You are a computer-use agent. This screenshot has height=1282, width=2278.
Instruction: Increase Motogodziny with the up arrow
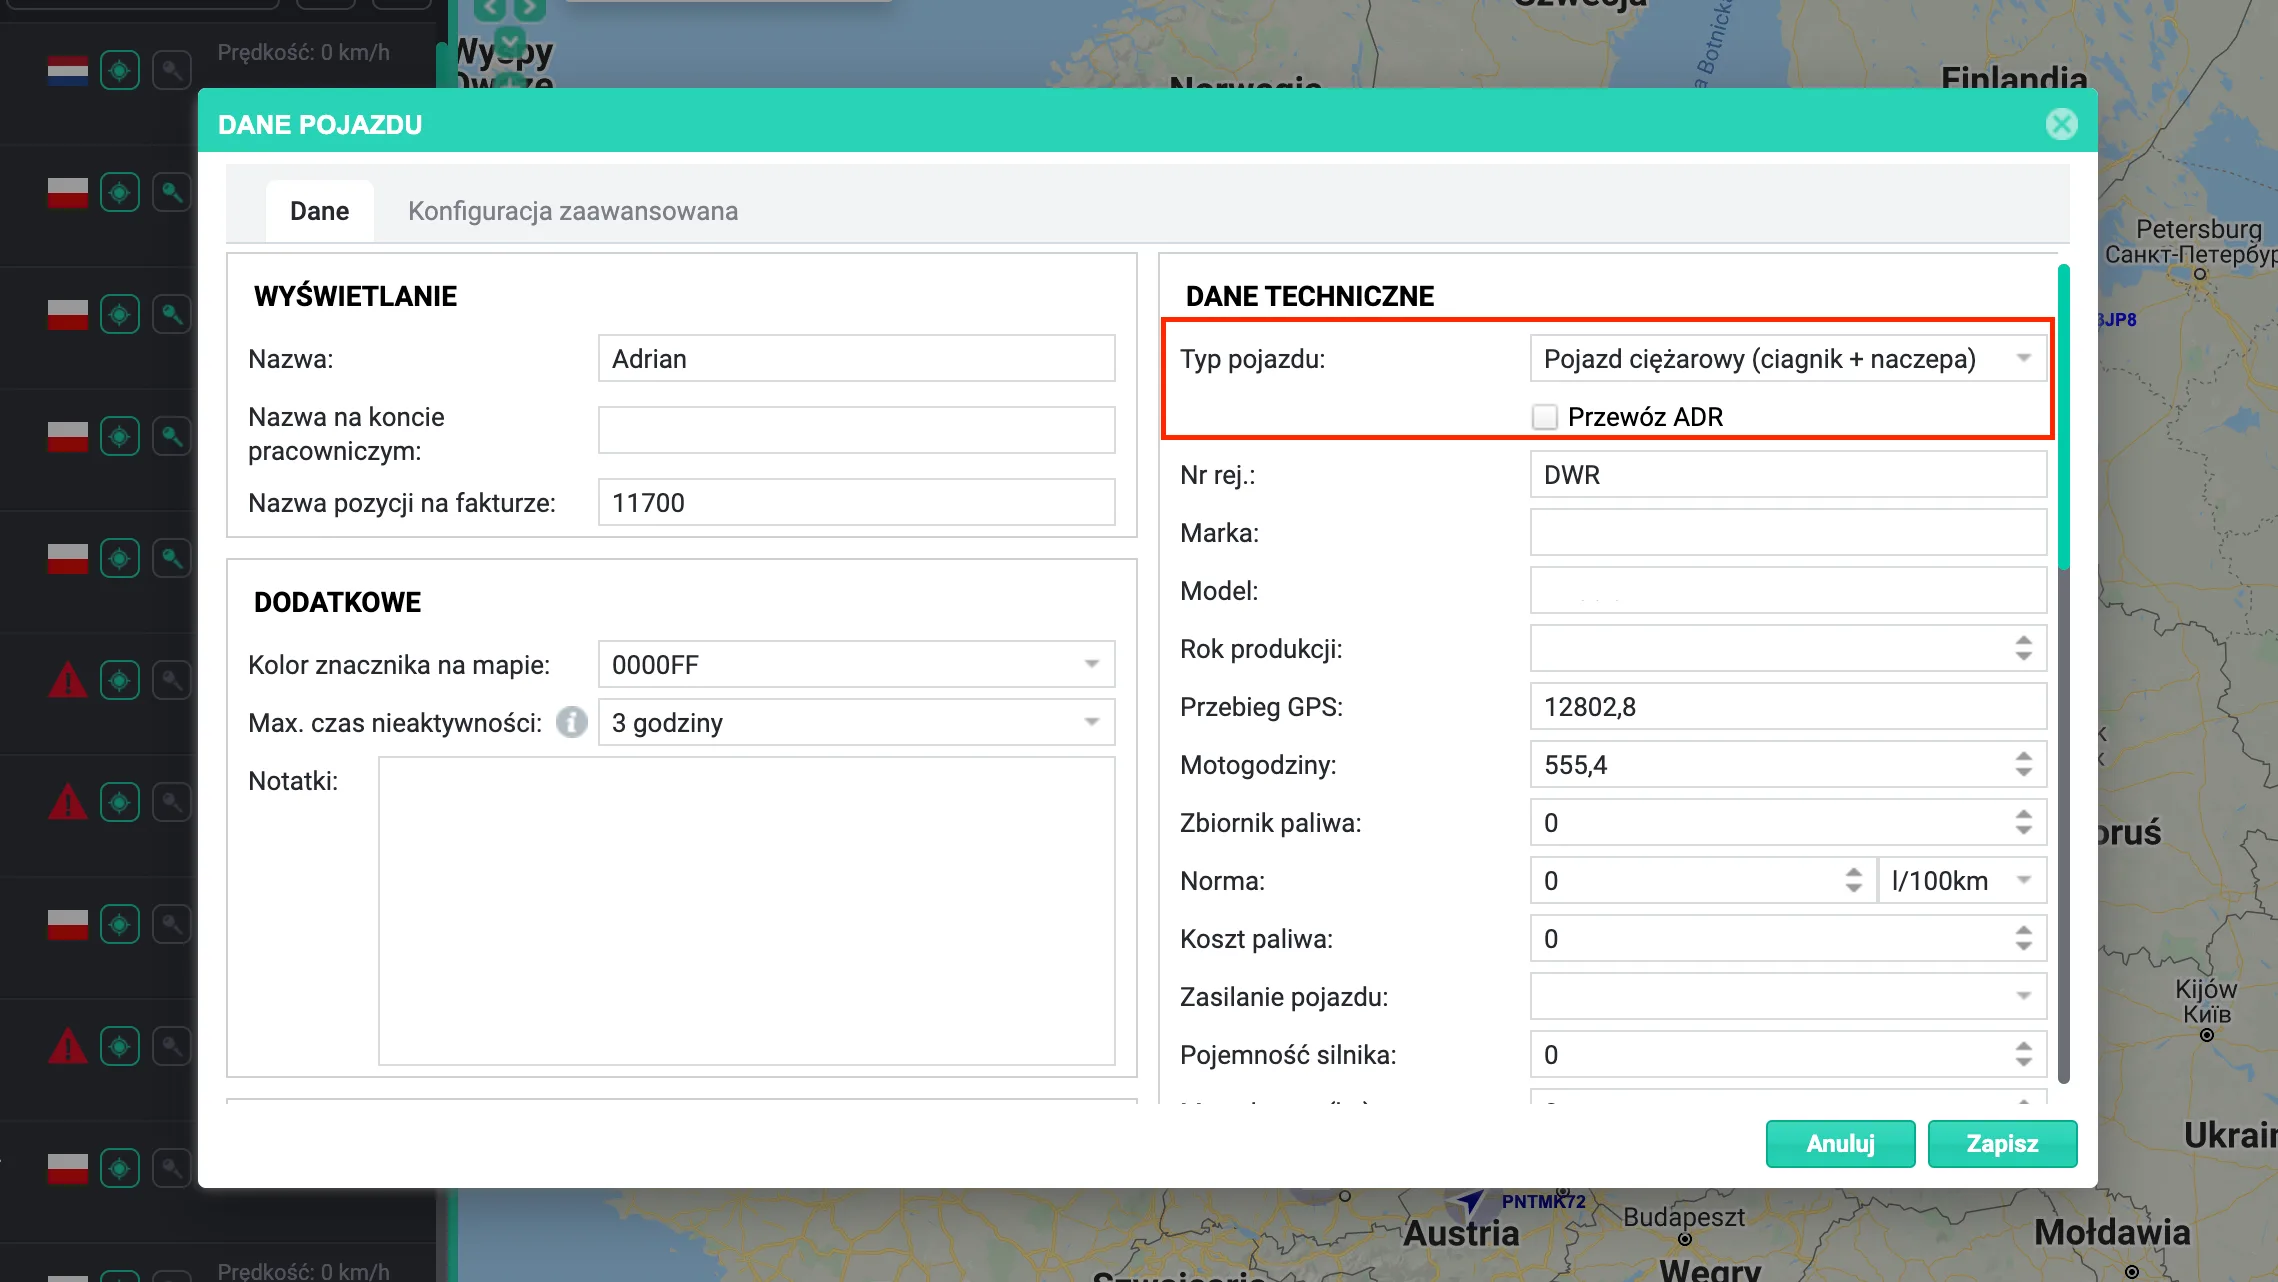[x=2024, y=756]
